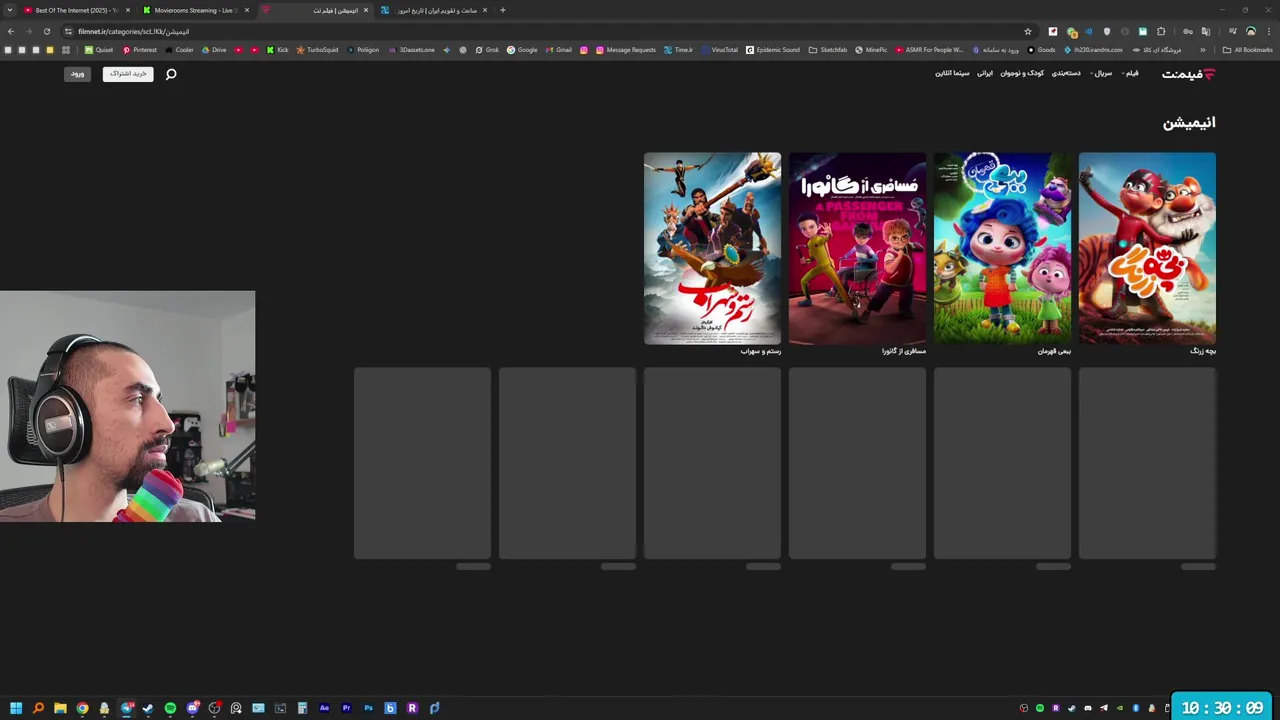Open the Sketchfab bookmark folder
The height and width of the screenshot is (720, 1280).
(x=828, y=50)
